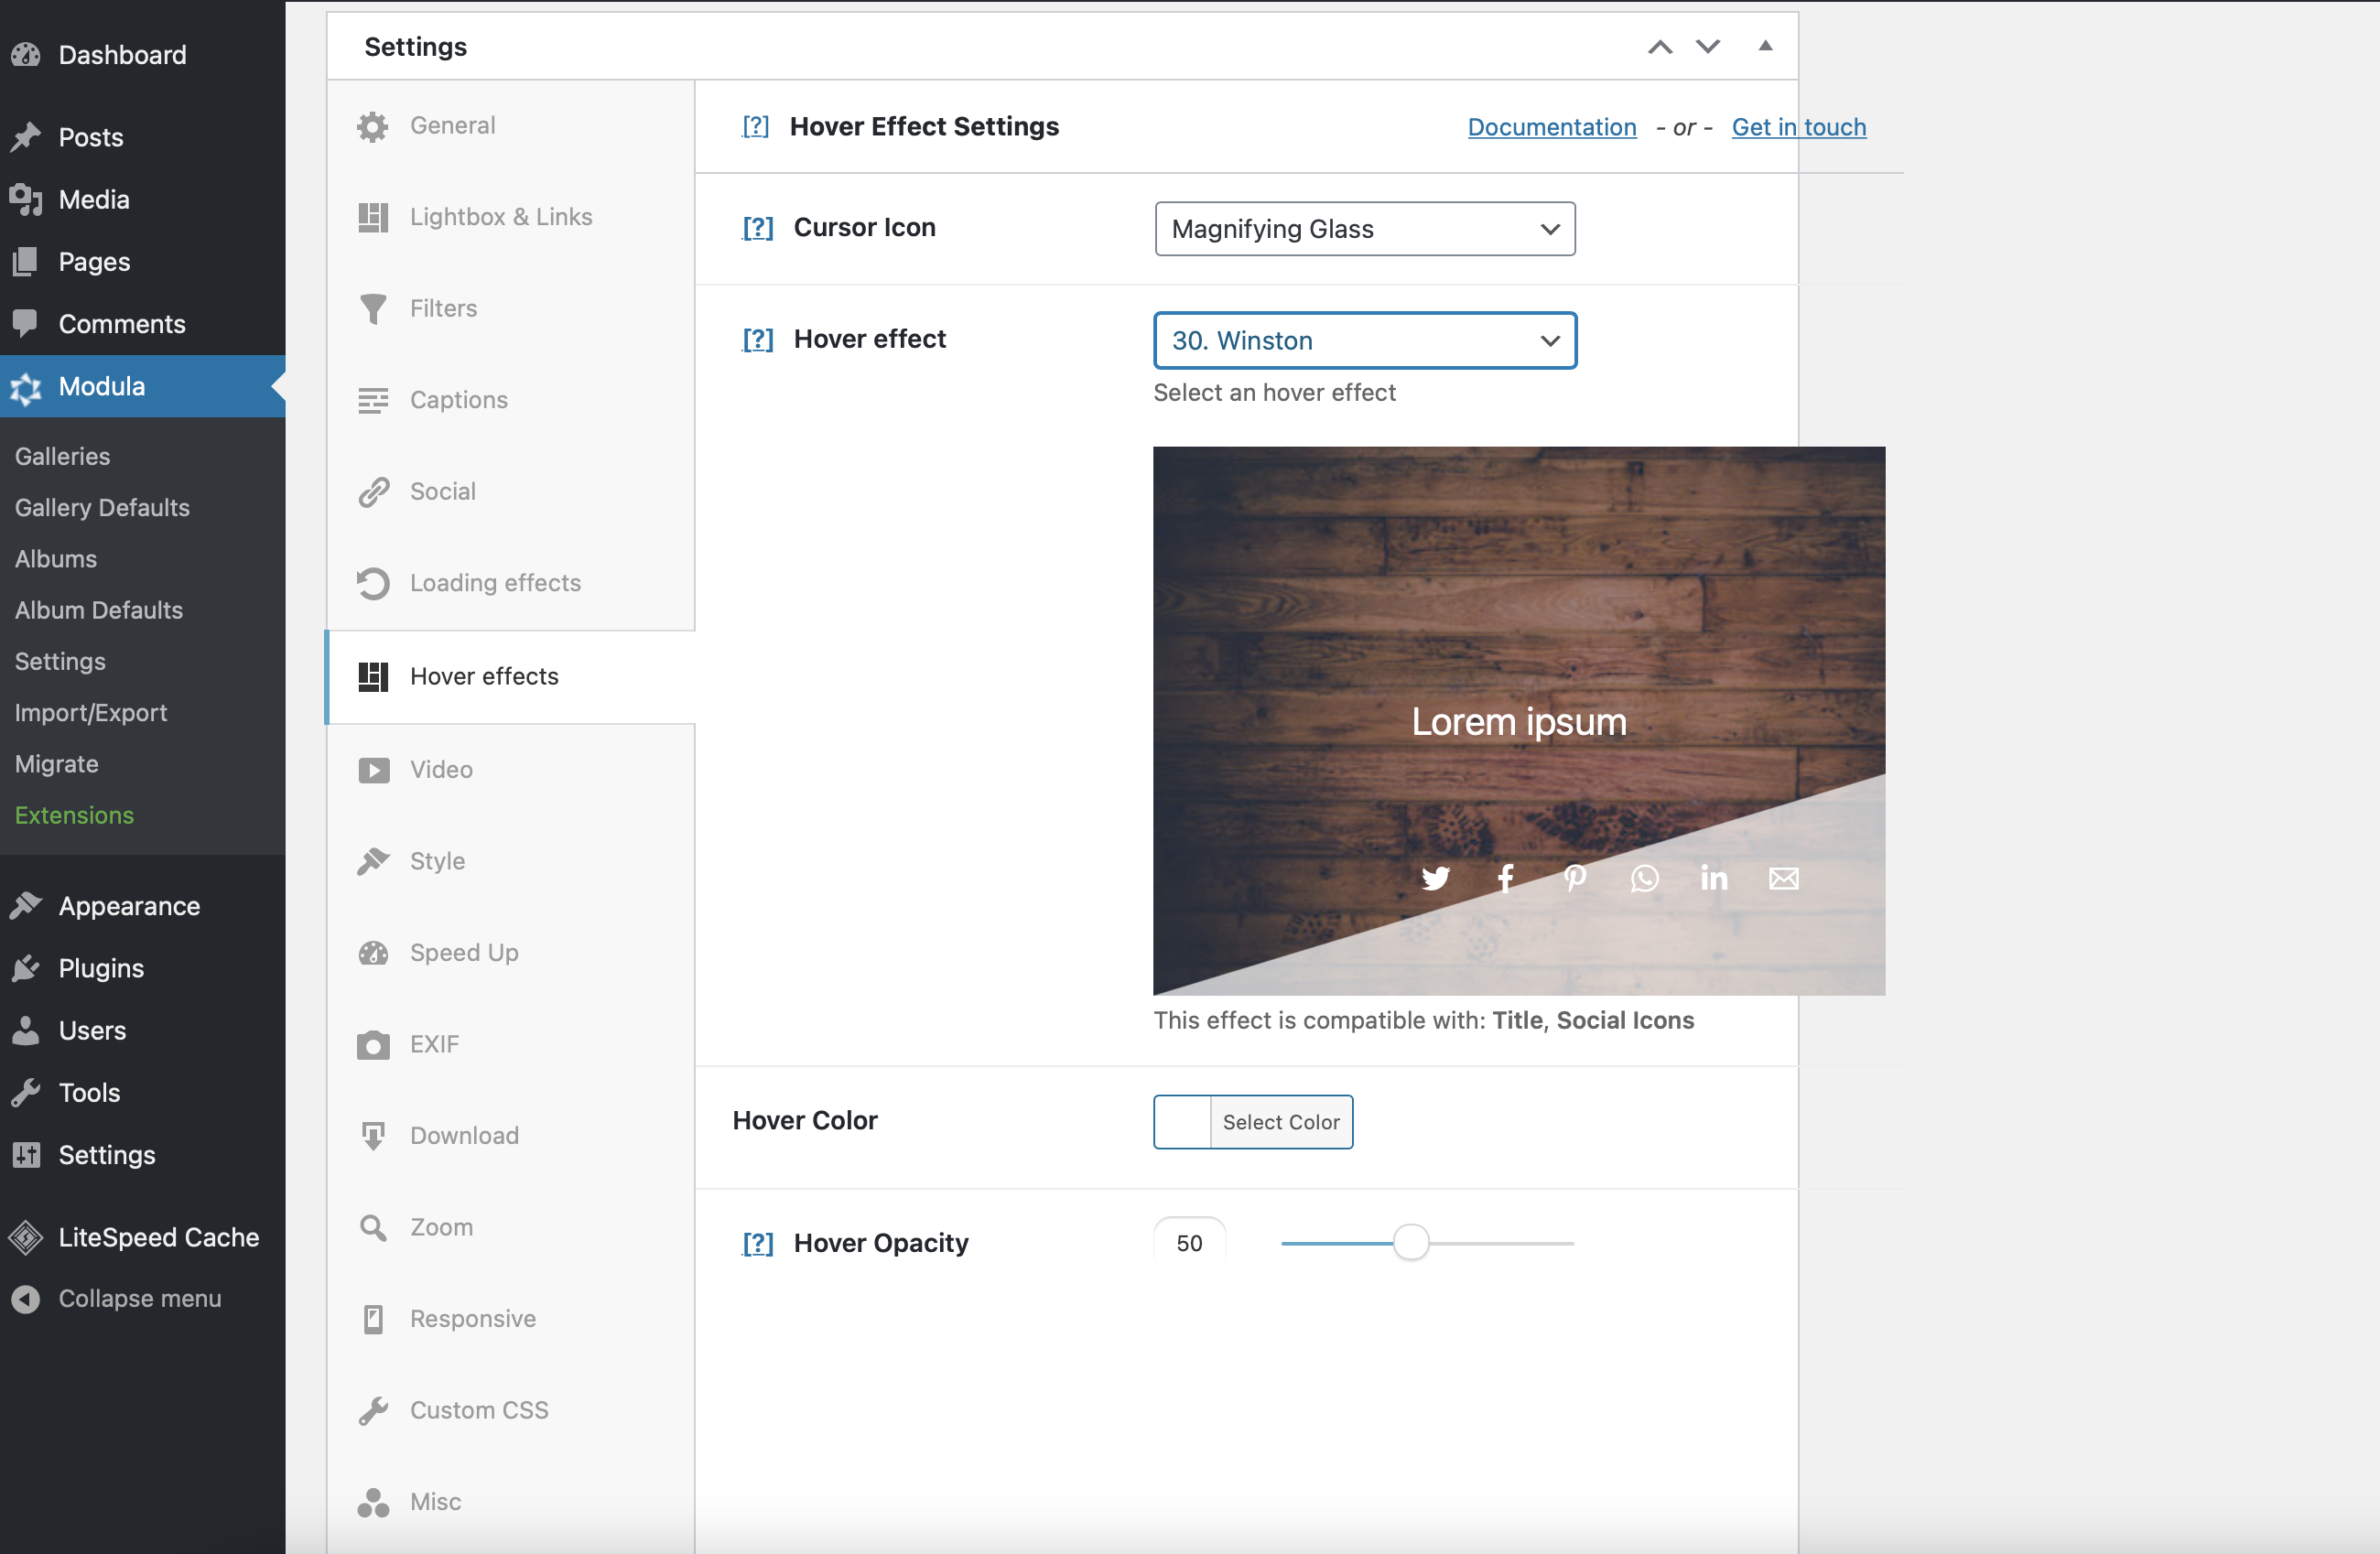The height and width of the screenshot is (1554, 2380).
Task: Click the Twitter icon on preview image
Action: tap(1436, 879)
